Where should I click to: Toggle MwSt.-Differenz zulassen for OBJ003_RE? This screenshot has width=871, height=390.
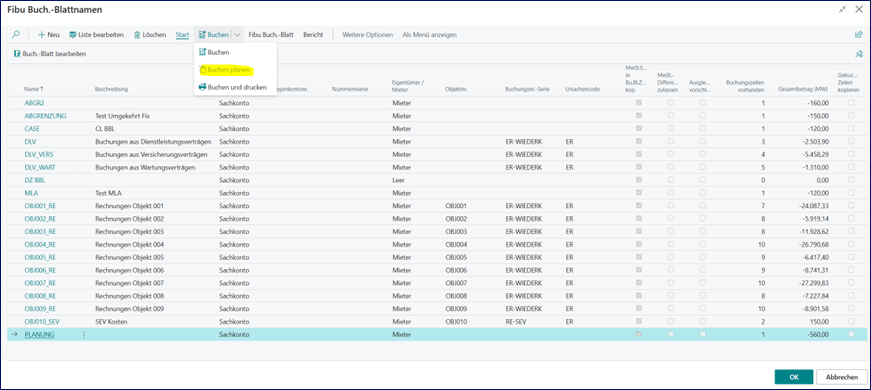(x=671, y=231)
